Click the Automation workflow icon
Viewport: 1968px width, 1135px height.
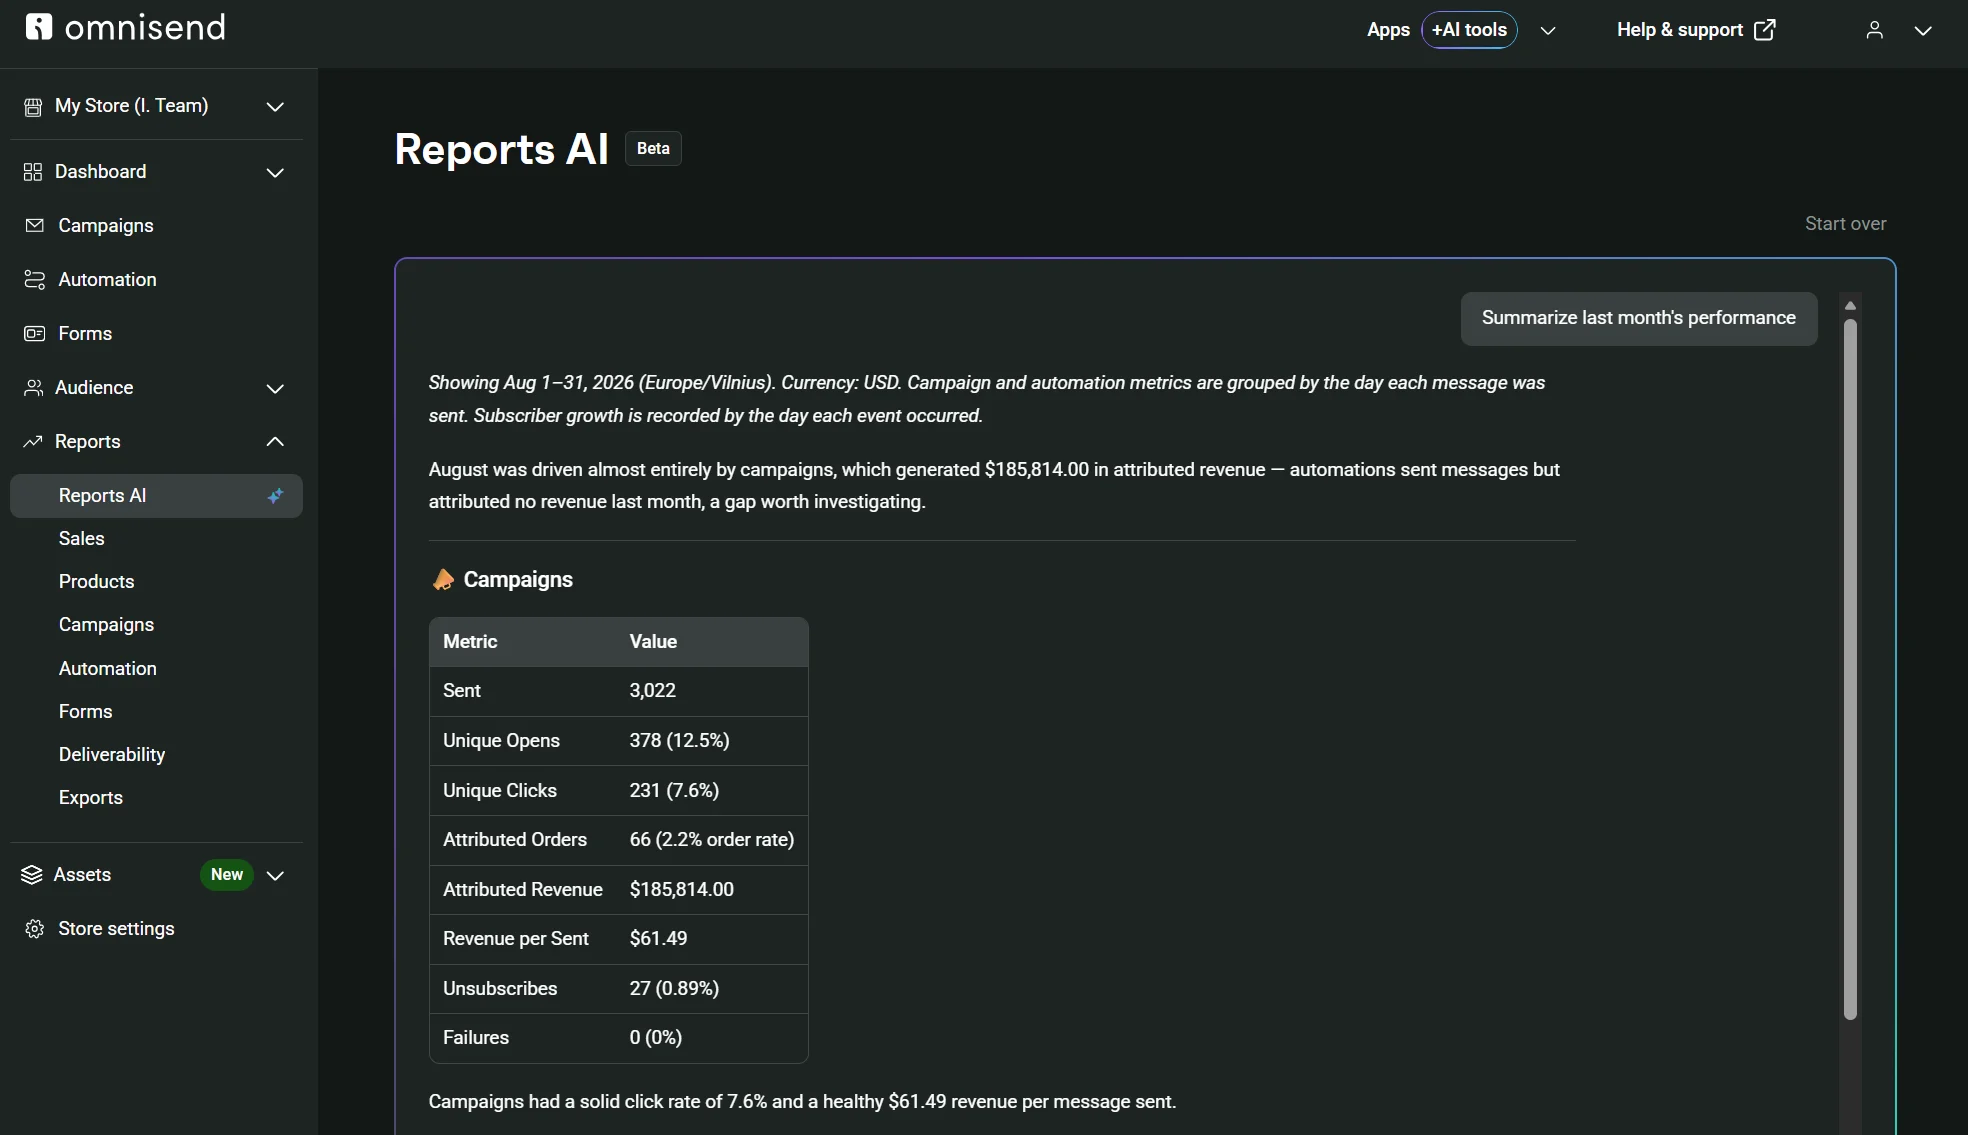(x=35, y=280)
